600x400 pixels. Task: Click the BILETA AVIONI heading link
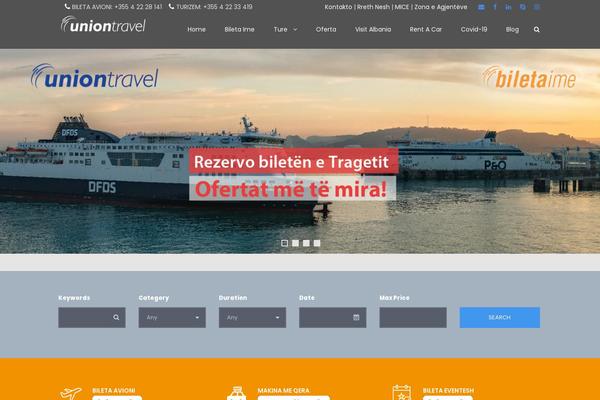pos(114,390)
